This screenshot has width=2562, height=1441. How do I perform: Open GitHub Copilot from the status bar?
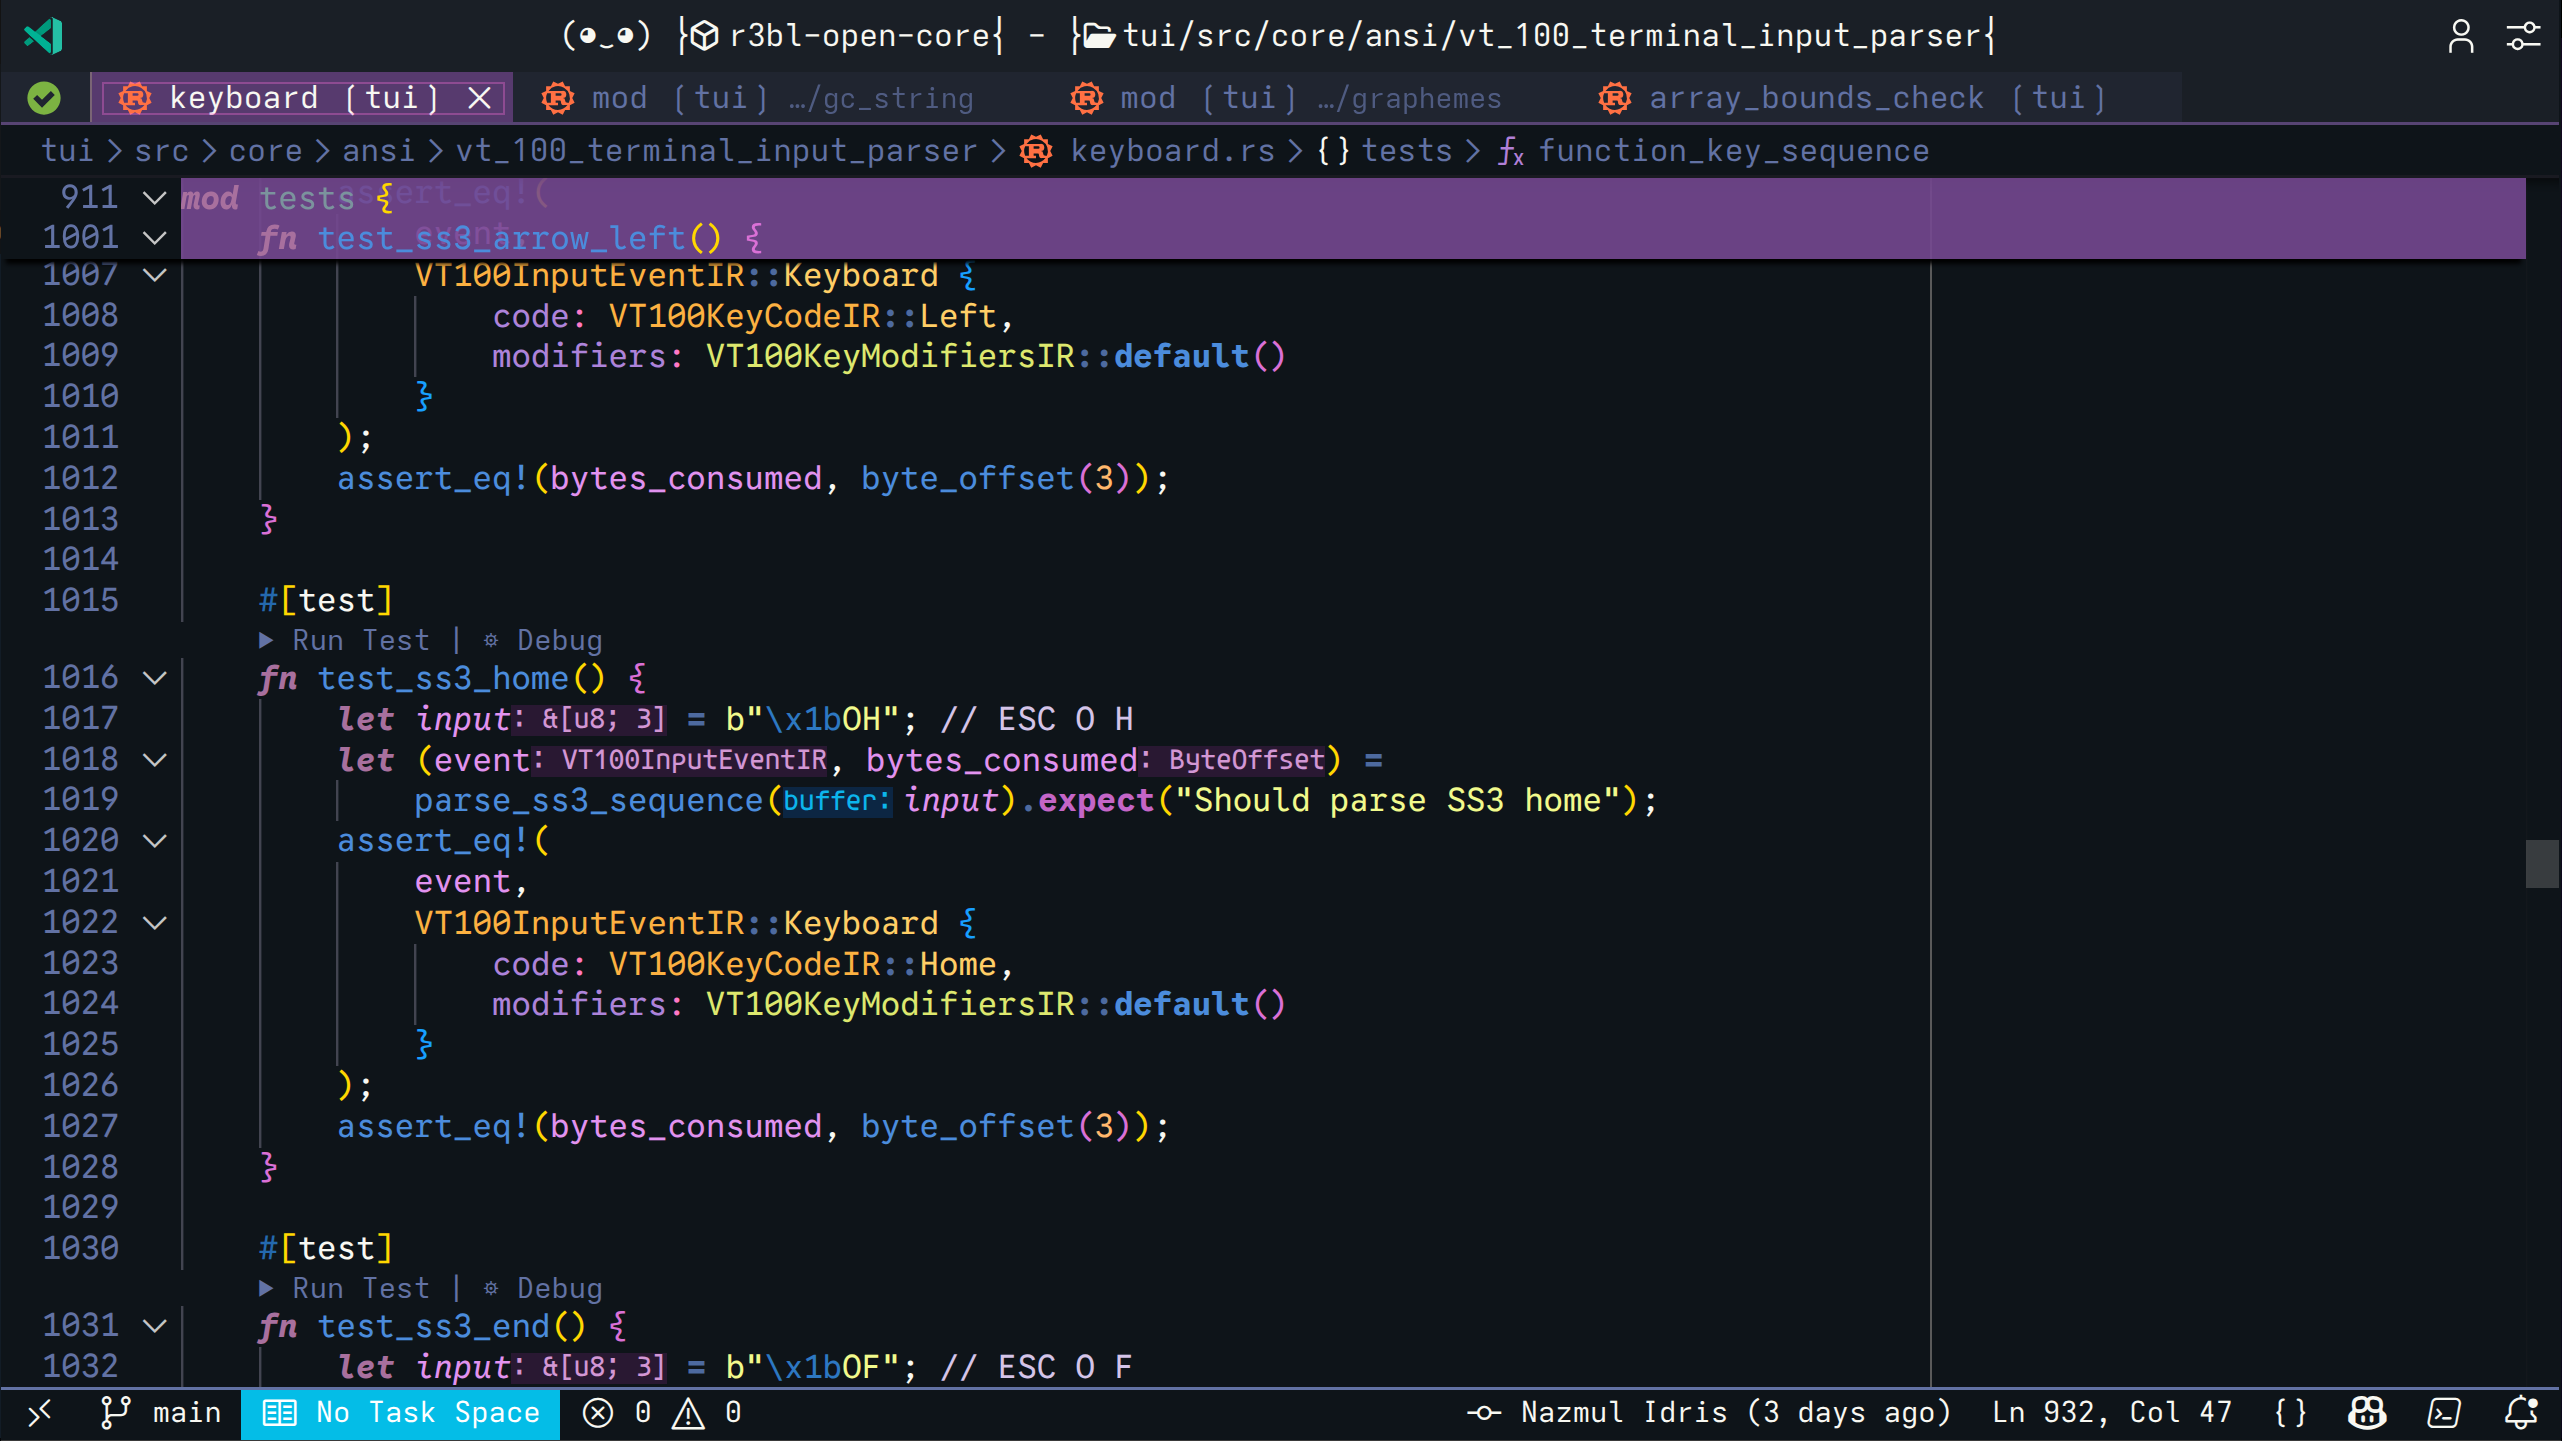coord(2366,1412)
